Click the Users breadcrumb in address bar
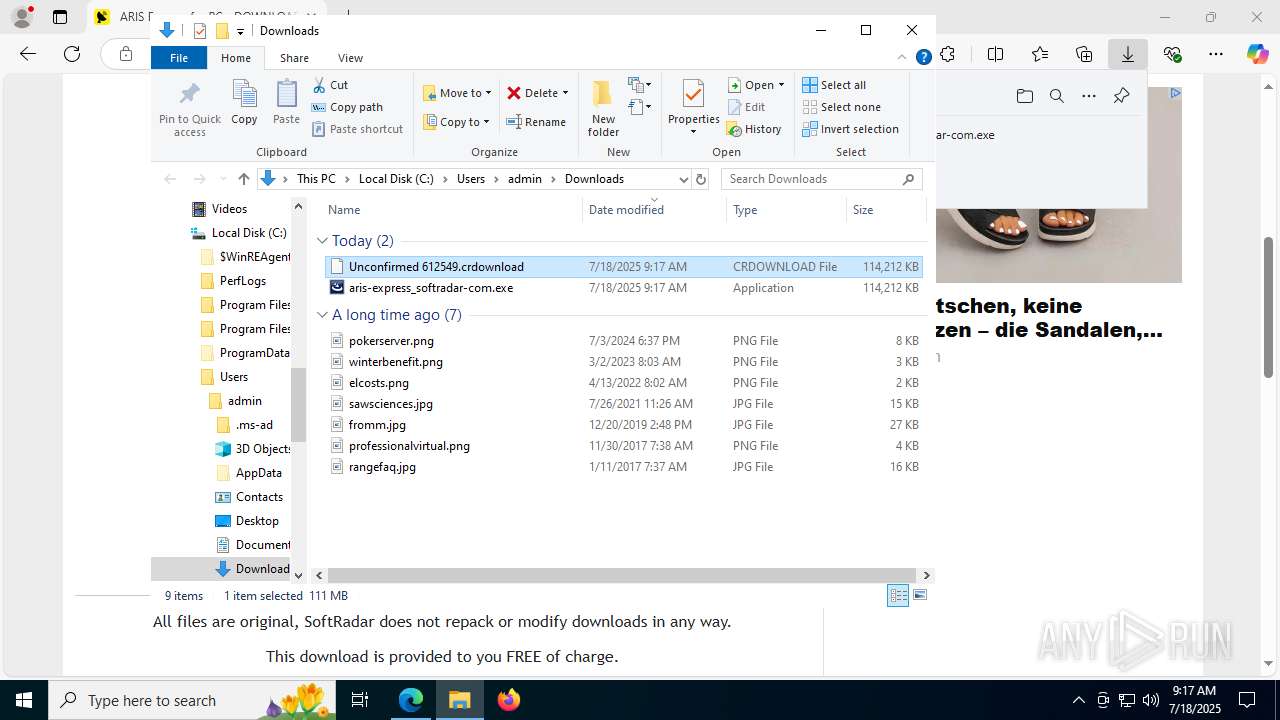This screenshot has width=1280, height=720. (471, 179)
